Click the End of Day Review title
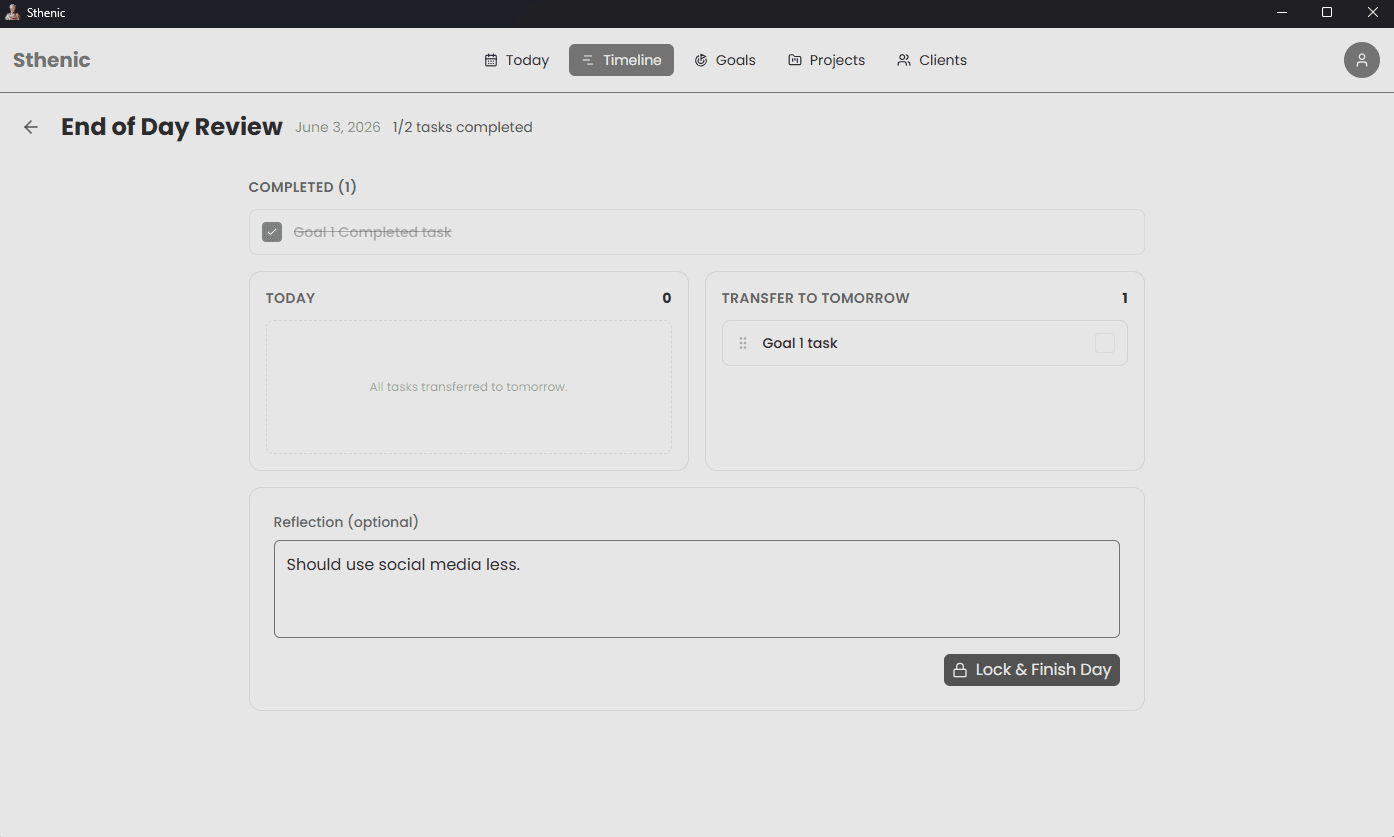Viewport: 1394px width, 837px height. [172, 127]
